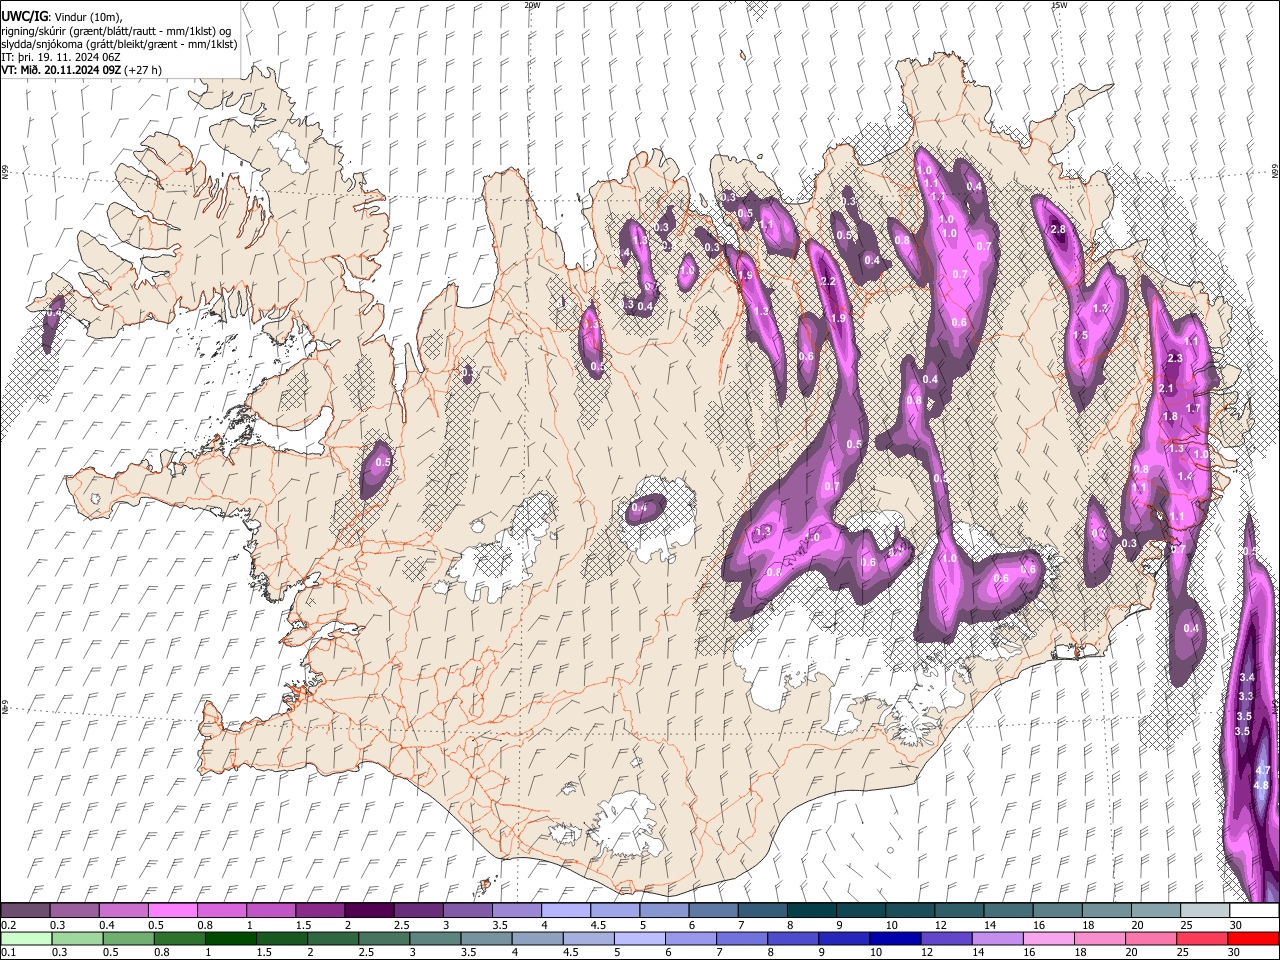Screen dimensions: 1280x960
Task: Click the '4.7' value offshore to the east
Action: point(1262,770)
